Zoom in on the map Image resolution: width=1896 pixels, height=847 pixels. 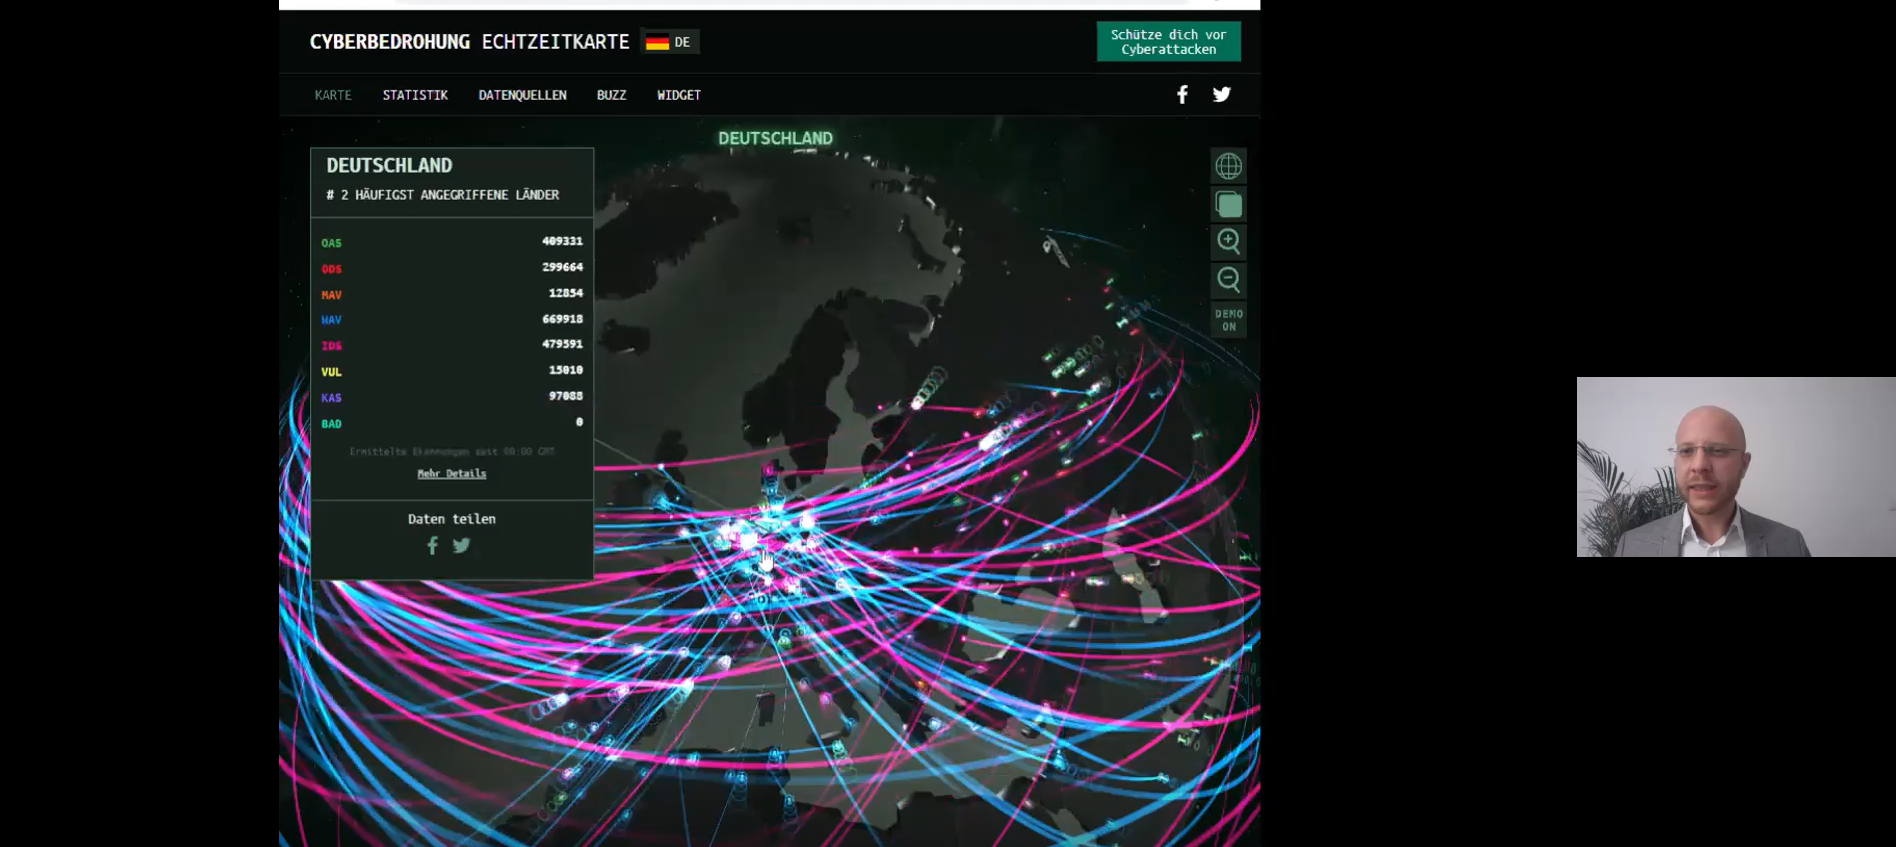coord(1228,242)
